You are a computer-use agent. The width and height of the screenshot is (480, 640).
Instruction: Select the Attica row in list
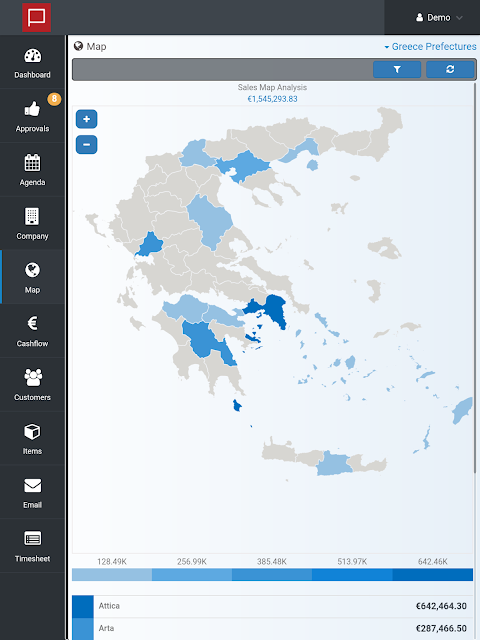click(x=272, y=606)
